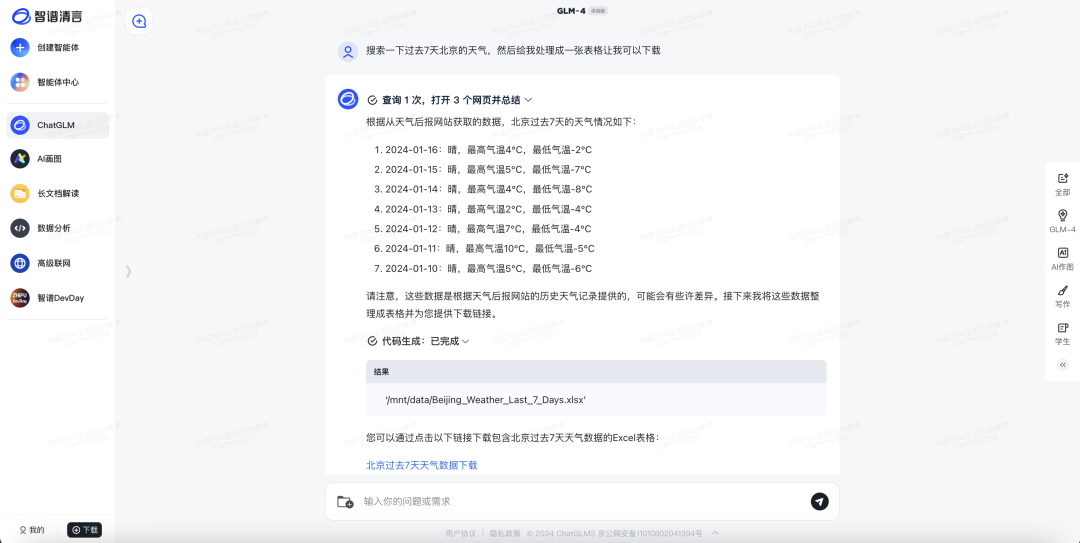
Task: Open 智能体中心 from the sidebar
Action: [x=58, y=82]
